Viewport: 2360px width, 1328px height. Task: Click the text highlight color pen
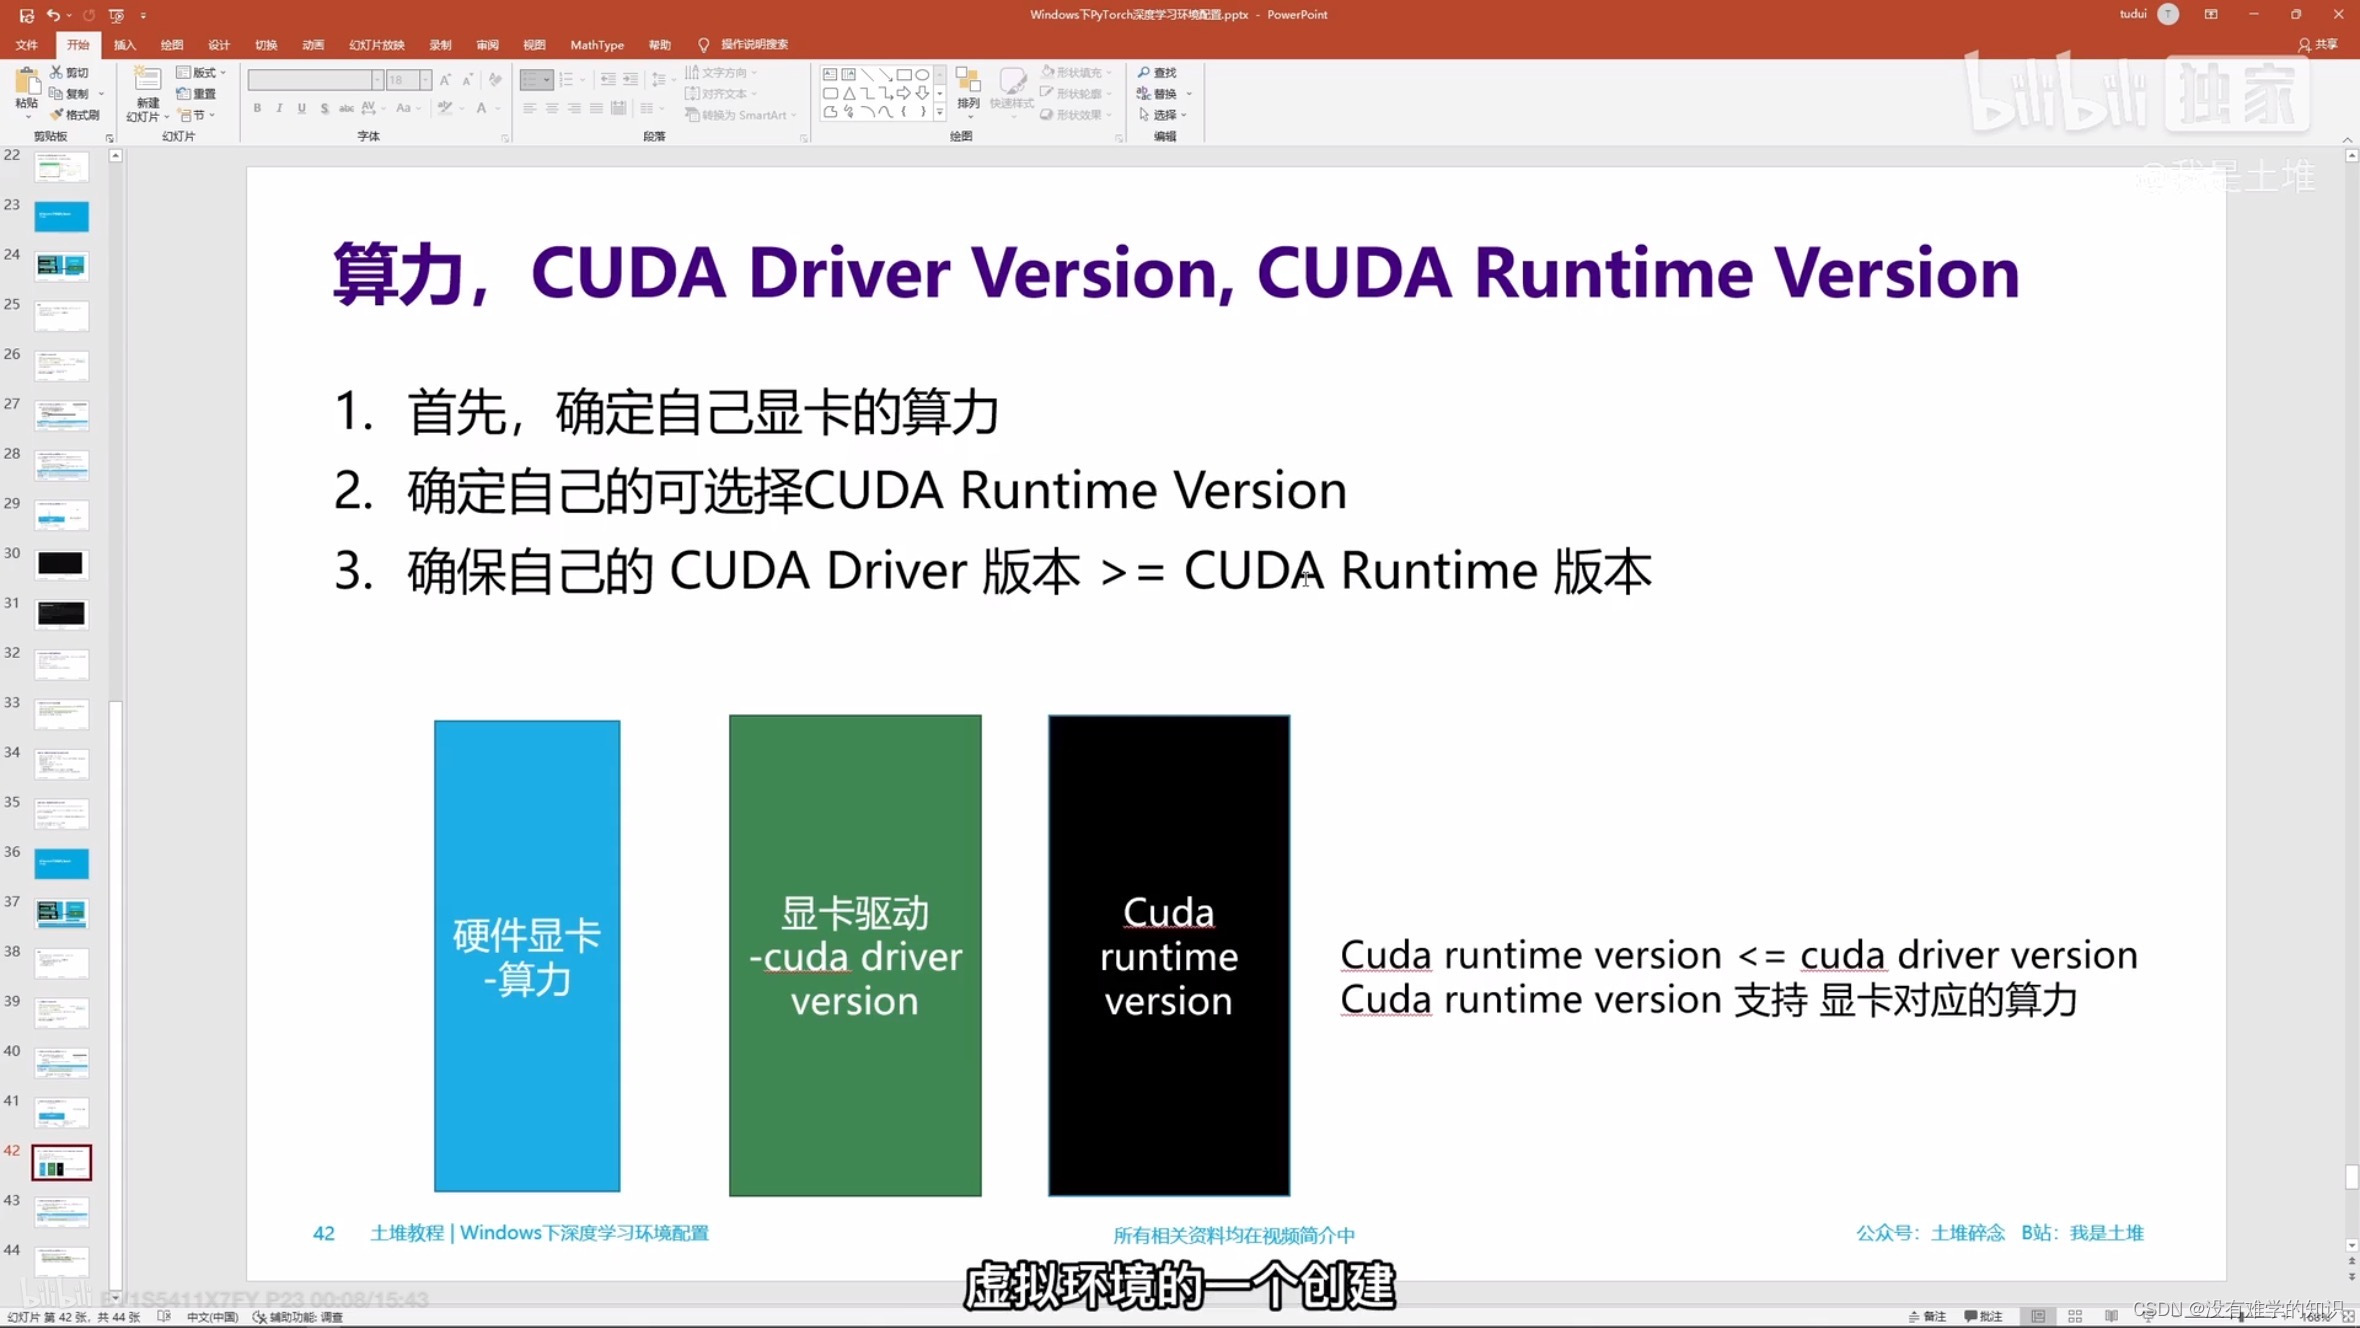click(x=445, y=108)
